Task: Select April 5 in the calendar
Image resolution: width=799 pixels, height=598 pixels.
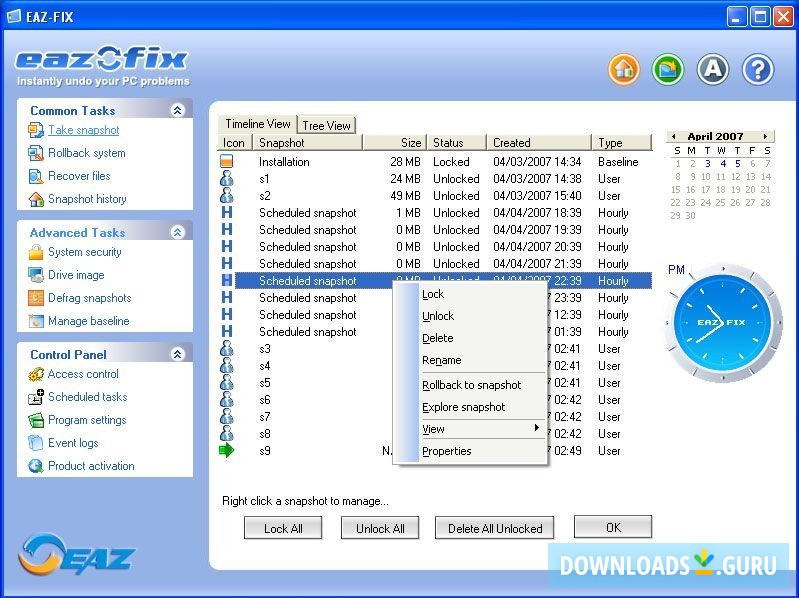Action: [x=737, y=164]
